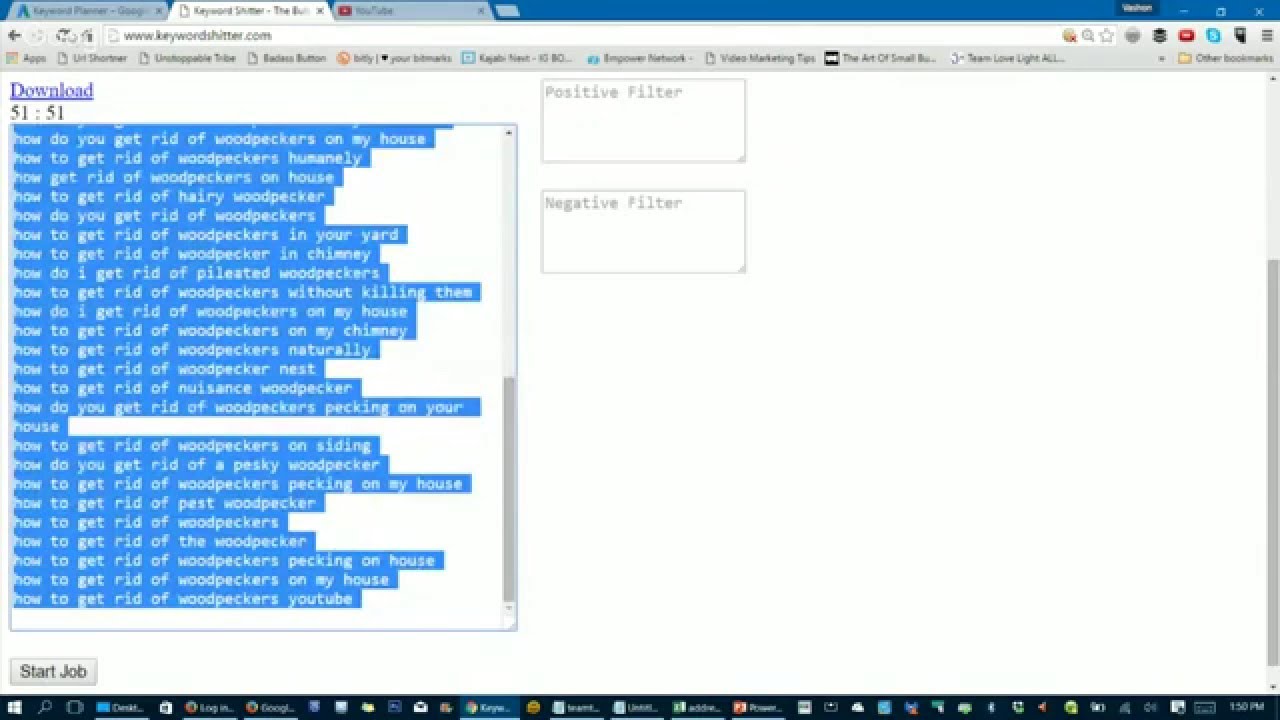Click the Vashon profile button

[1137, 8]
